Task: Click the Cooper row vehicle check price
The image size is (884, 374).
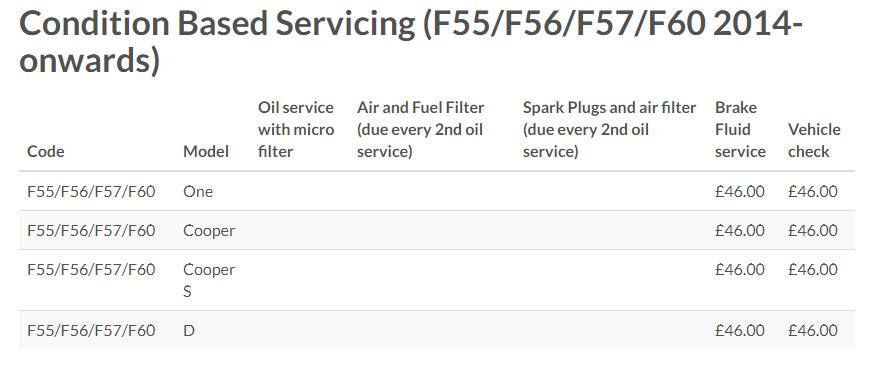Action: 813,231
